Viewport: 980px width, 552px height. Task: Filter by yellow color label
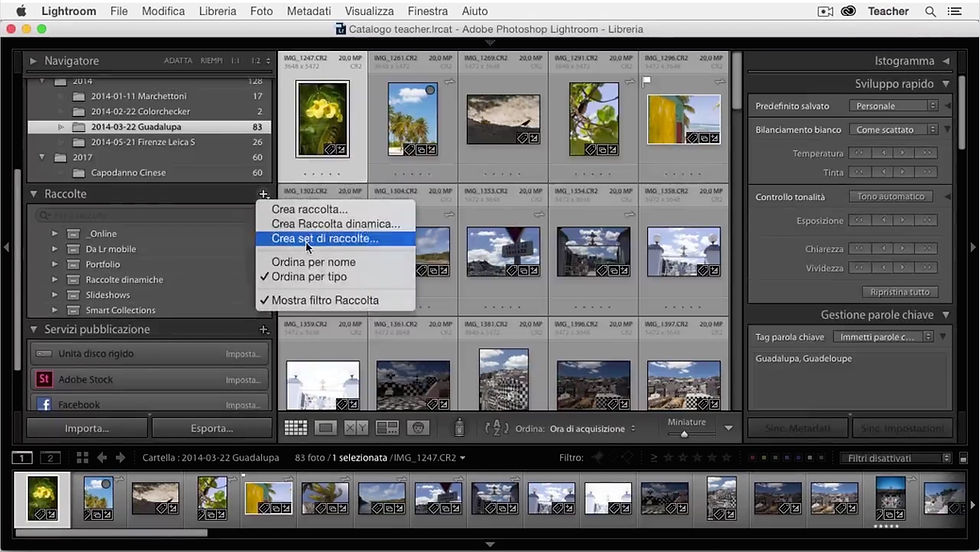click(x=764, y=458)
